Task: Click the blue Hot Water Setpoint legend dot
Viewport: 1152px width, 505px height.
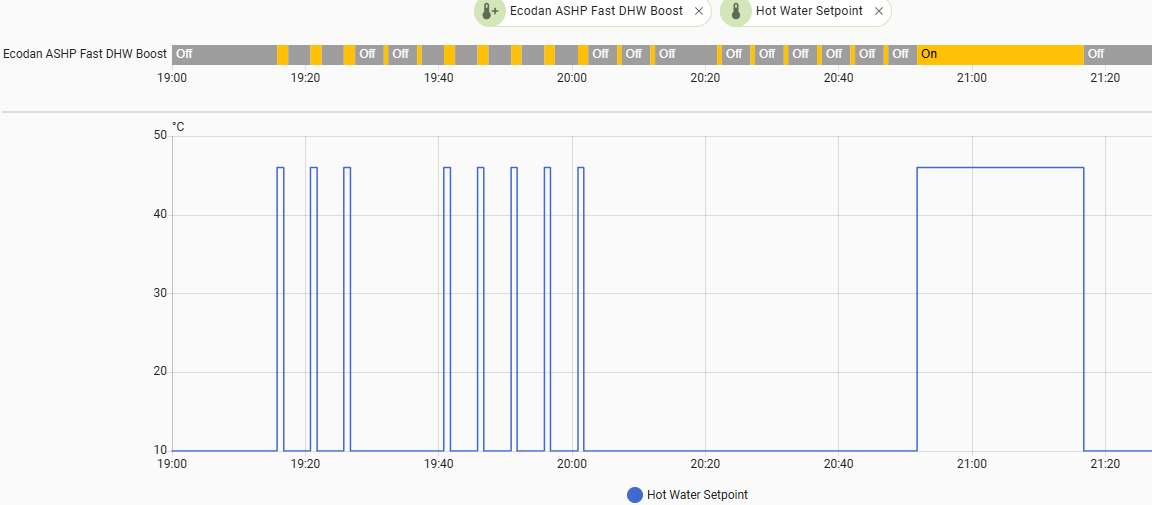Action: pyautogui.click(x=635, y=495)
